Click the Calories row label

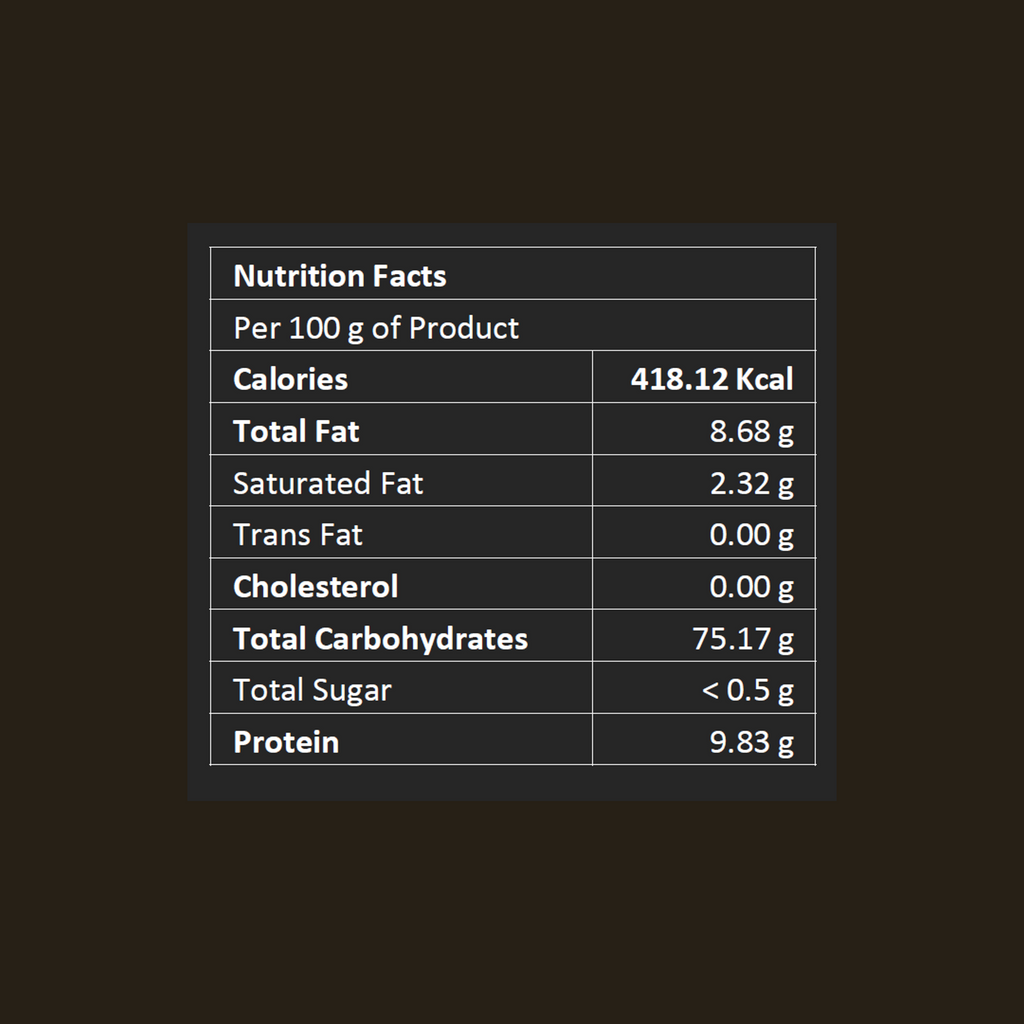tap(290, 379)
